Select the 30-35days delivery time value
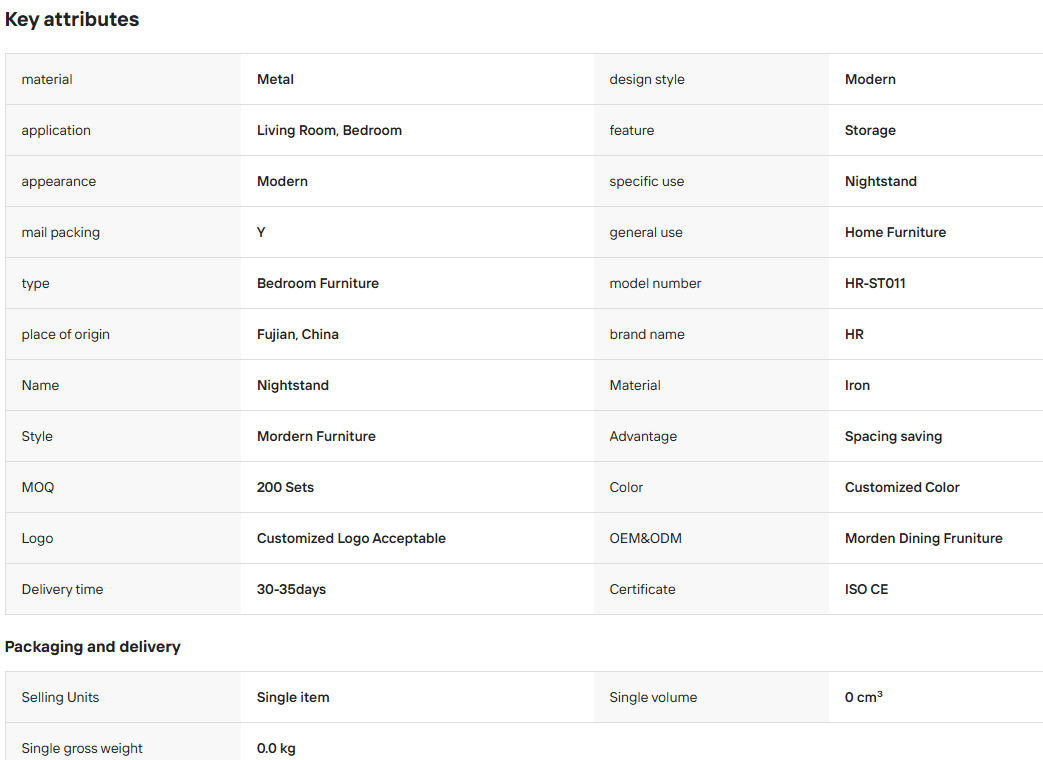 pyautogui.click(x=291, y=589)
